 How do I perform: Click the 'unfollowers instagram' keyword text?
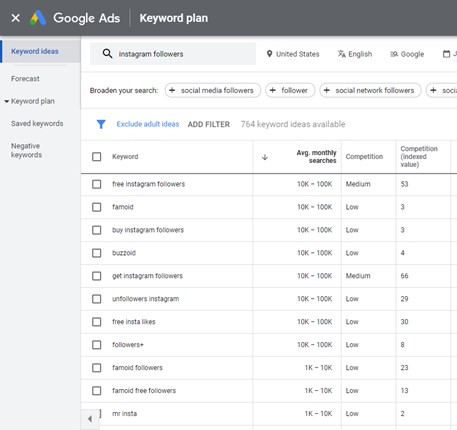coord(145,299)
